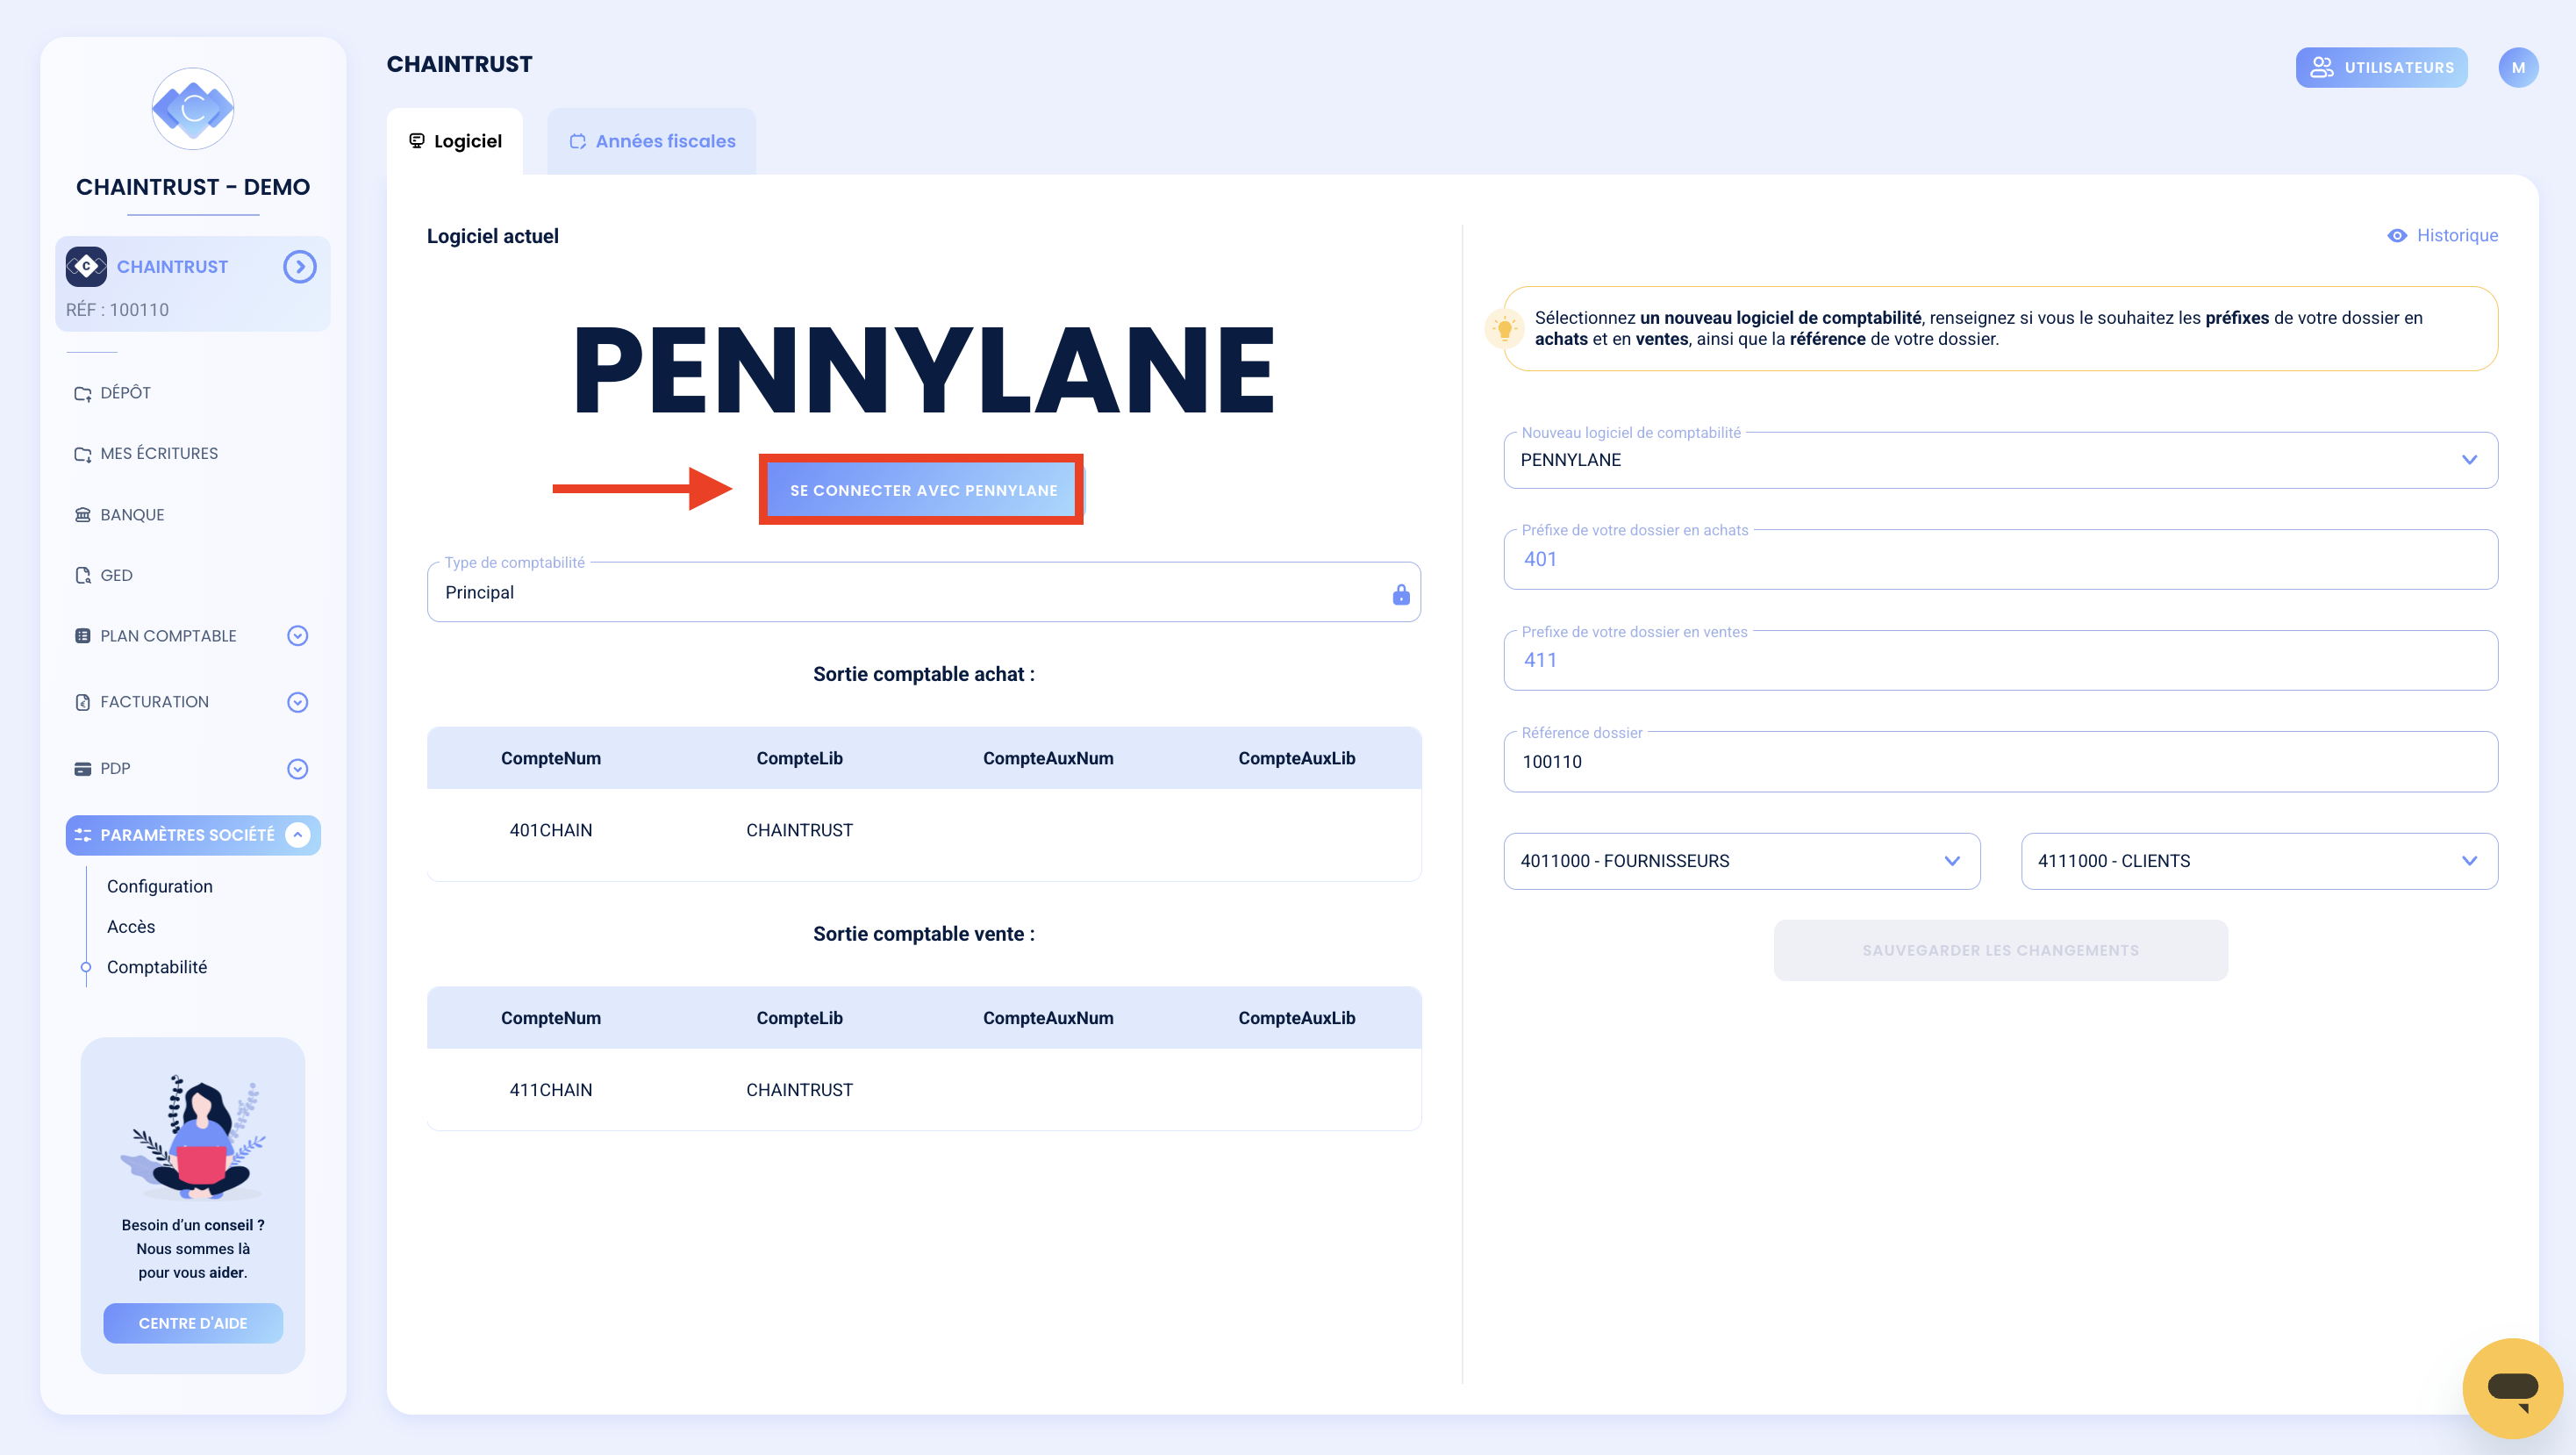Open Nouveau logiciel de comptabilité dropdown
2576x1455 pixels.
(x=2001, y=460)
